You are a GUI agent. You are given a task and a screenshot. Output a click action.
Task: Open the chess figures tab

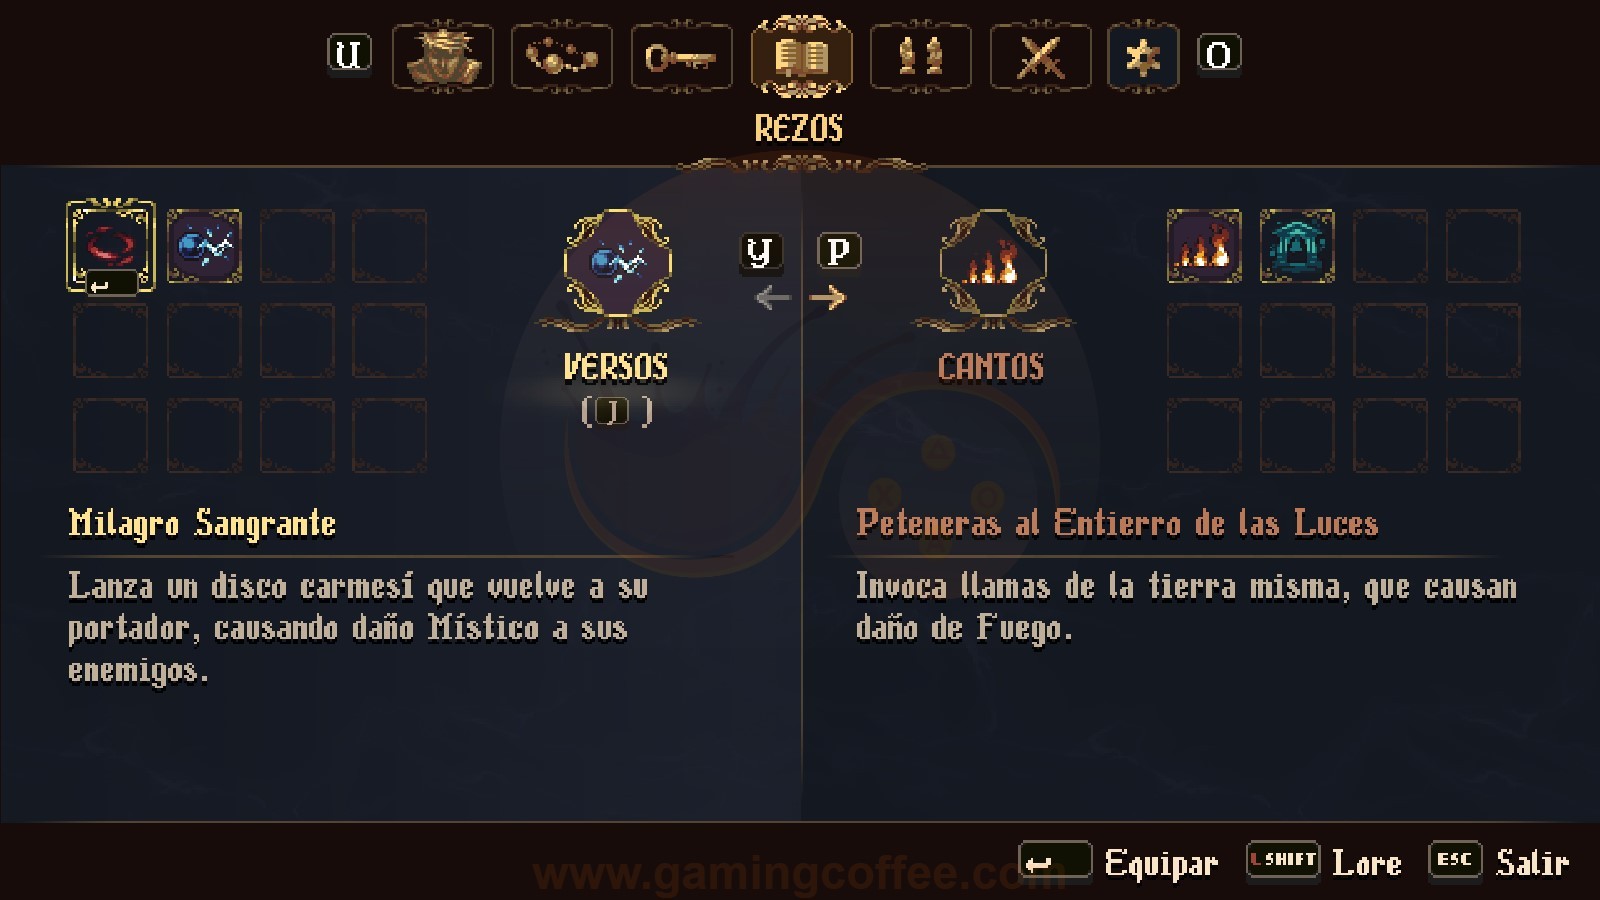pyautogui.click(x=921, y=57)
